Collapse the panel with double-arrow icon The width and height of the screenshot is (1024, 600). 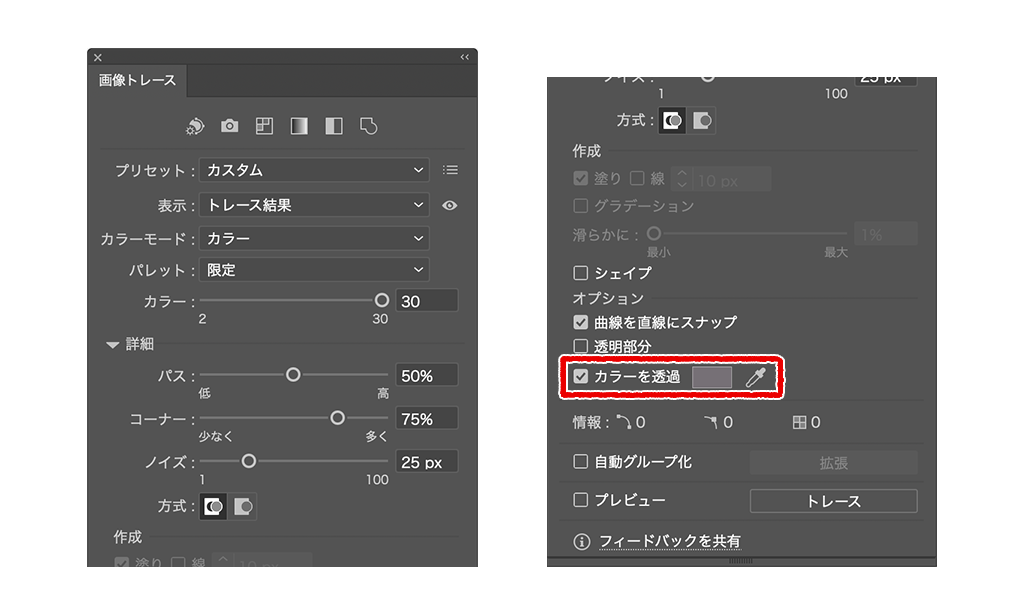[464, 57]
